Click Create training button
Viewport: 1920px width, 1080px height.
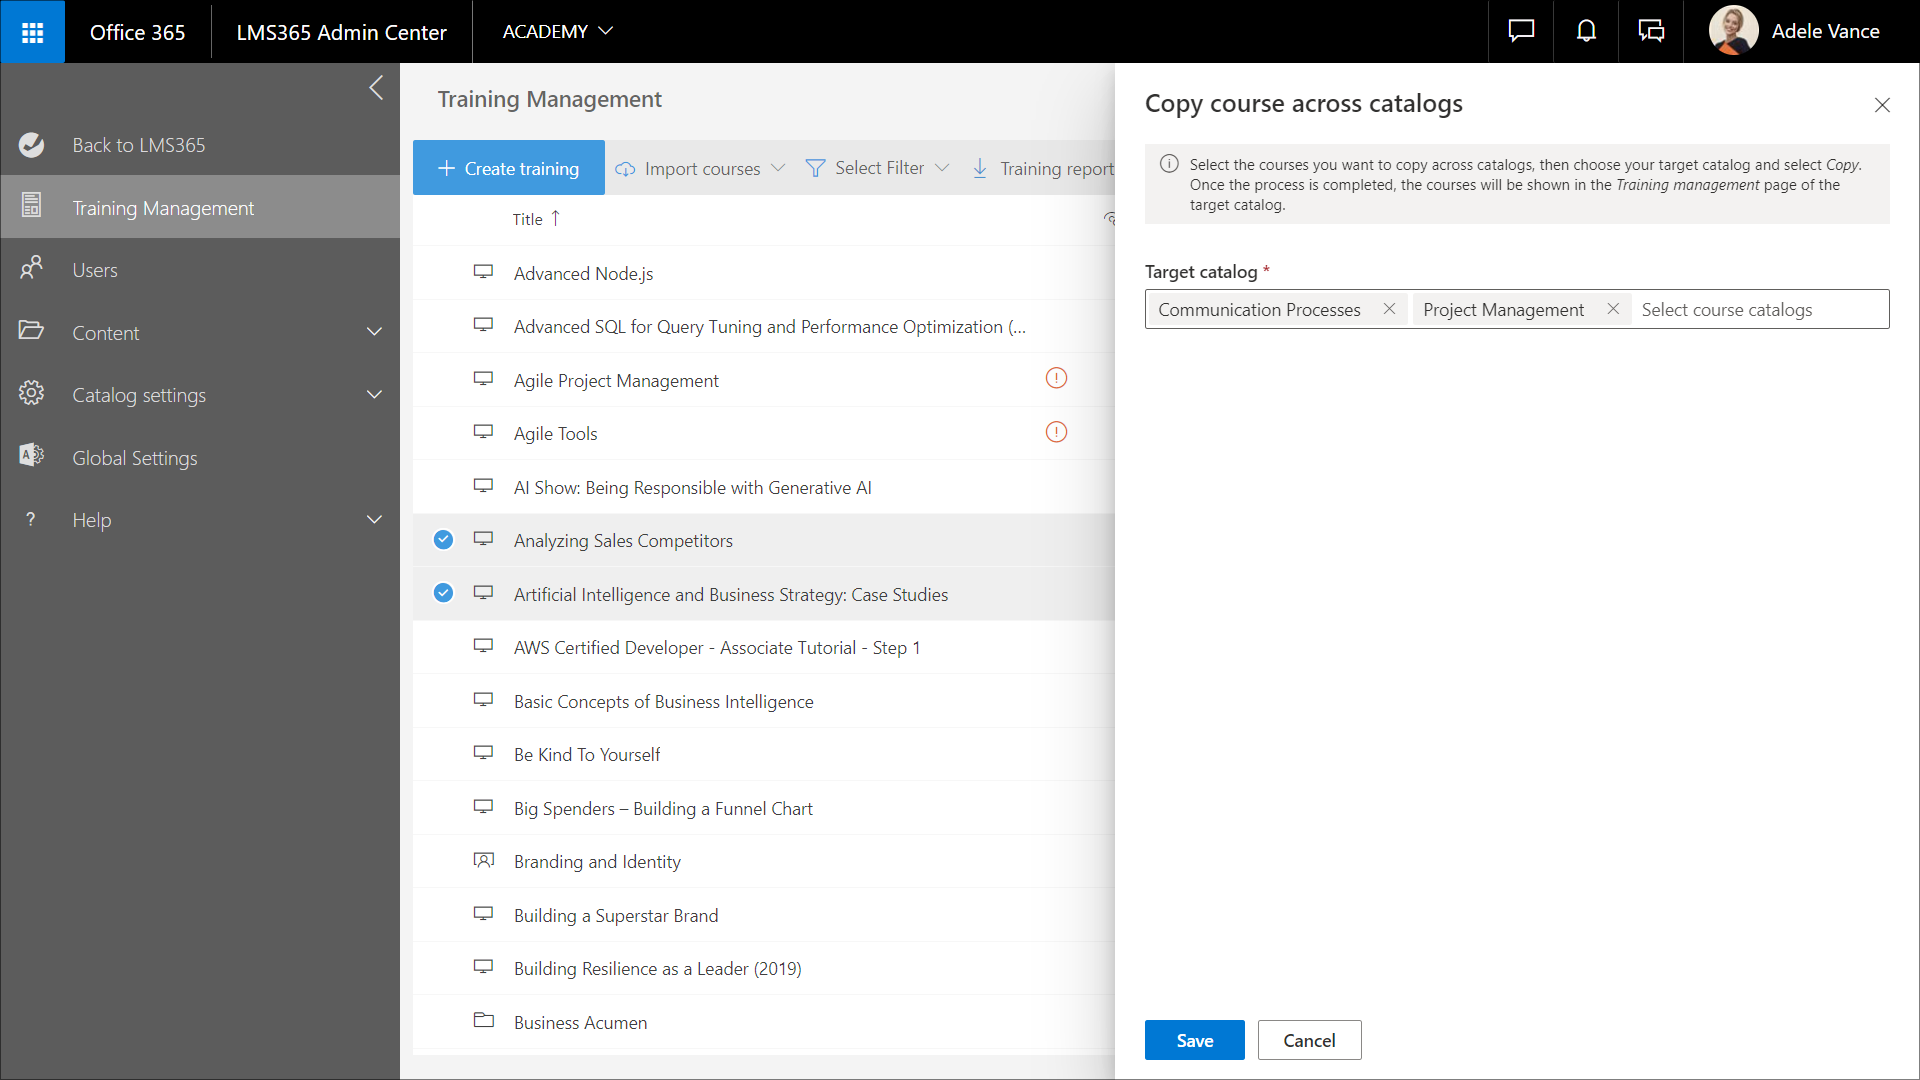coord(508,168)
